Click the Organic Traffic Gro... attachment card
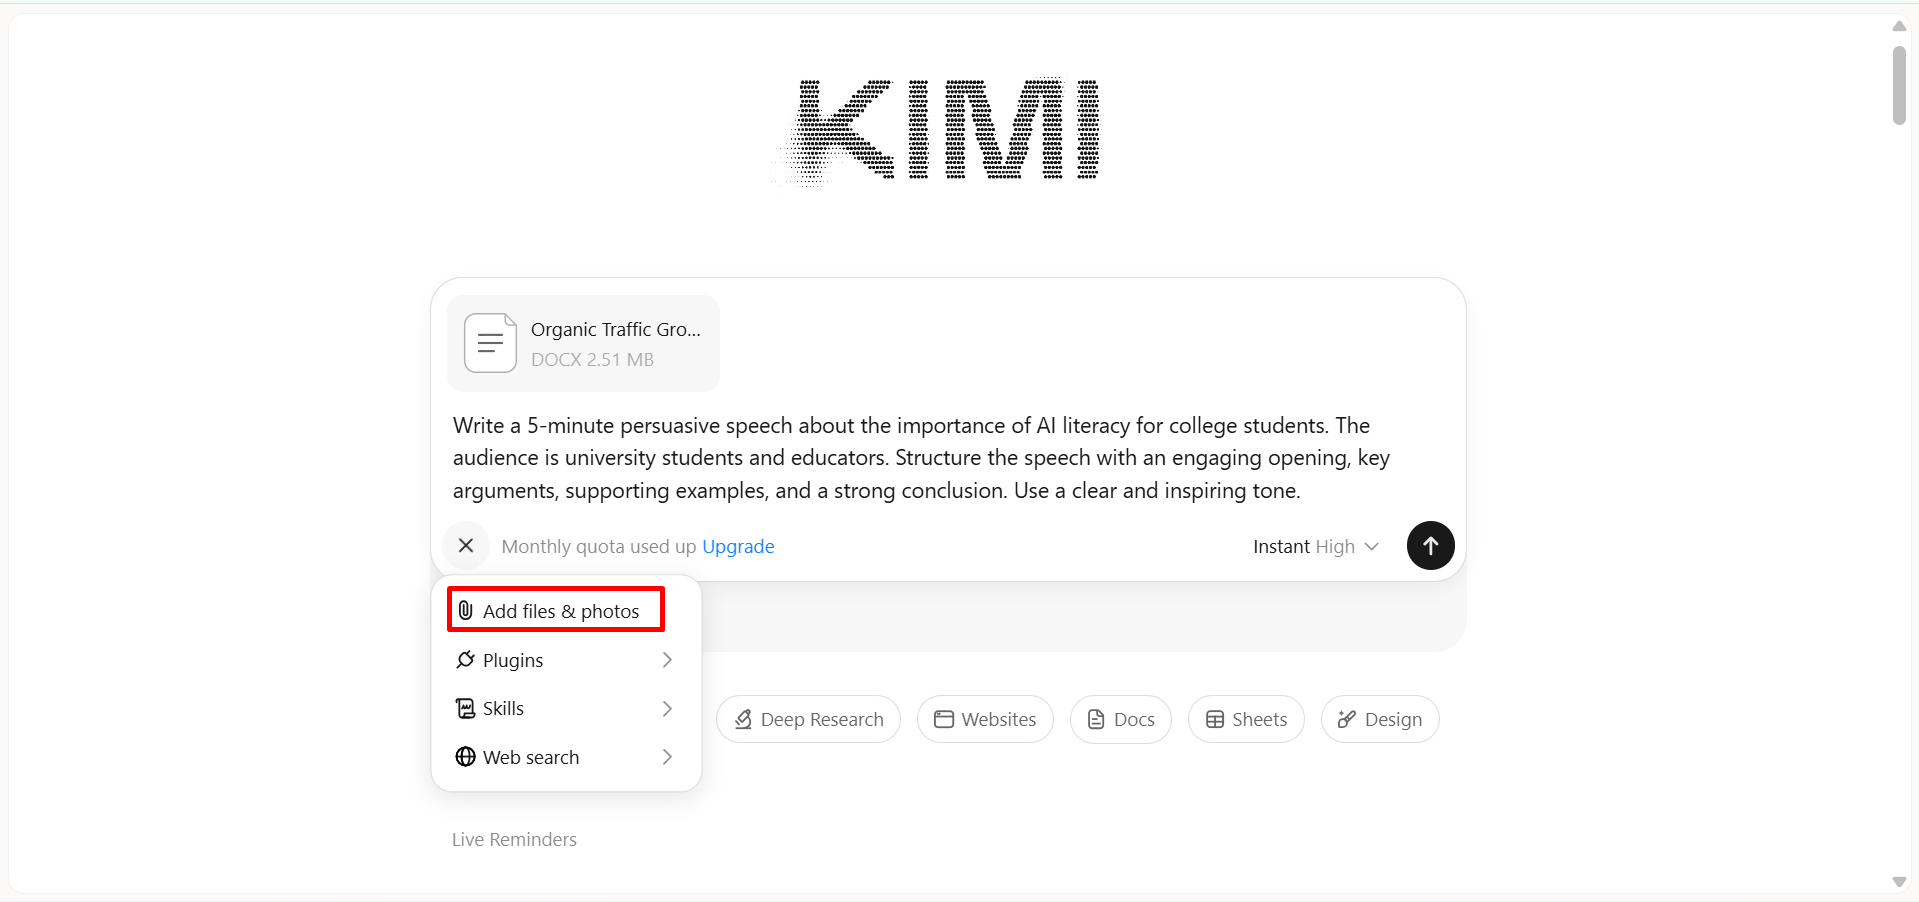The image size is (1919, 902). click(583, 343)
